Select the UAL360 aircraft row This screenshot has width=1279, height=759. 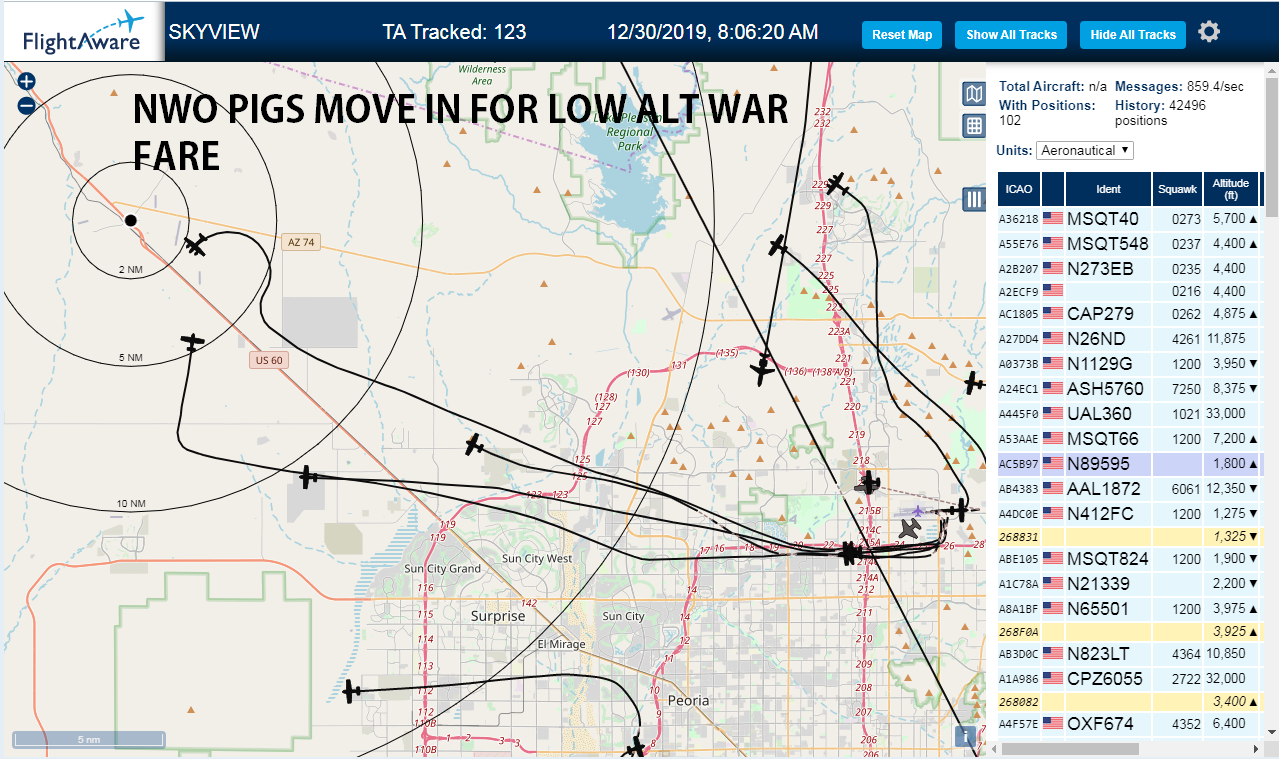1130,413
